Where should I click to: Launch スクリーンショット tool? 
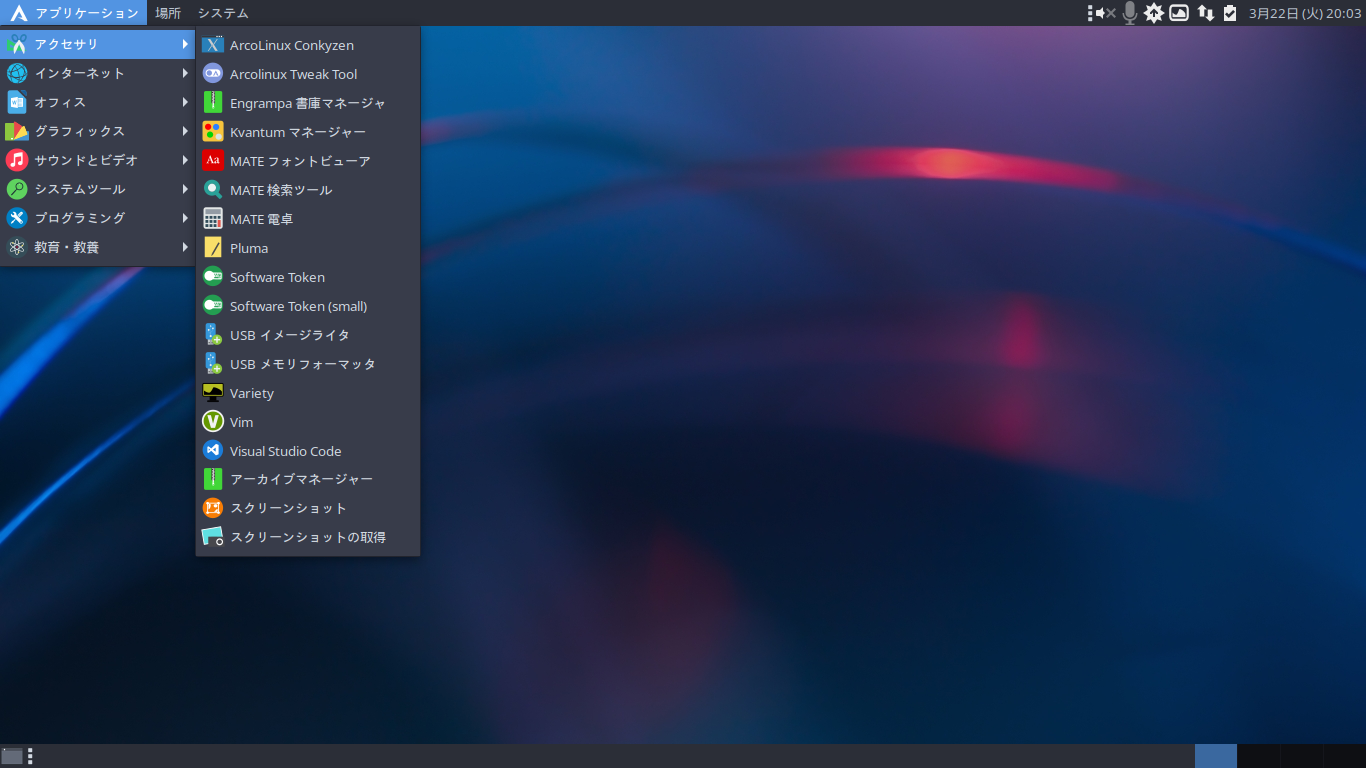coord(308,508)
